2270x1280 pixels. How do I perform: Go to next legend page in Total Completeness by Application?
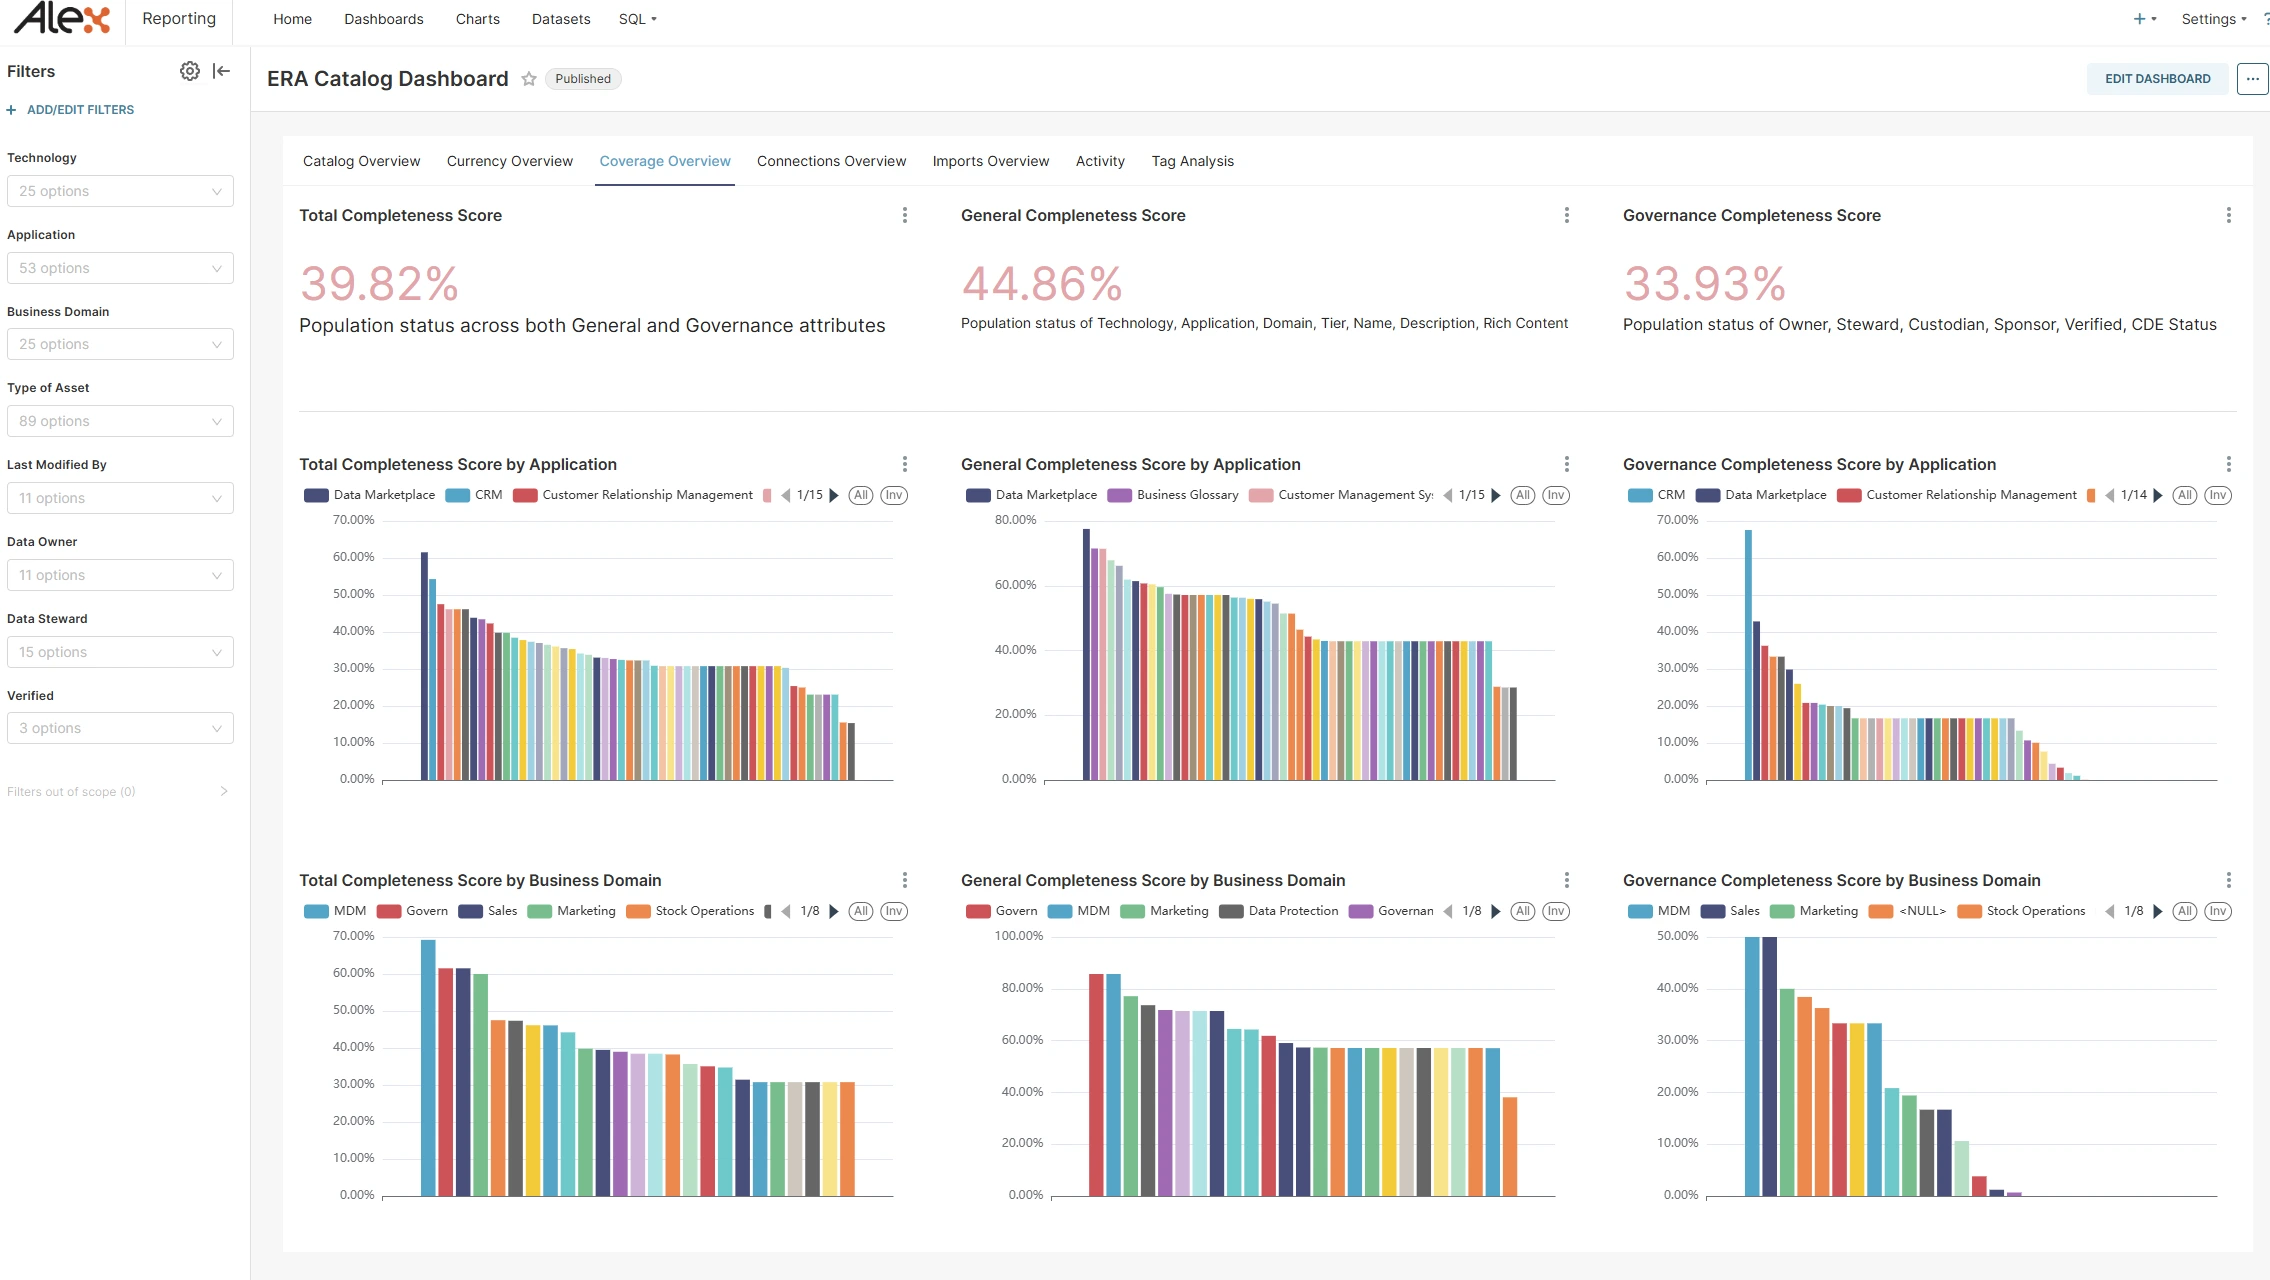tap(834, 495)
